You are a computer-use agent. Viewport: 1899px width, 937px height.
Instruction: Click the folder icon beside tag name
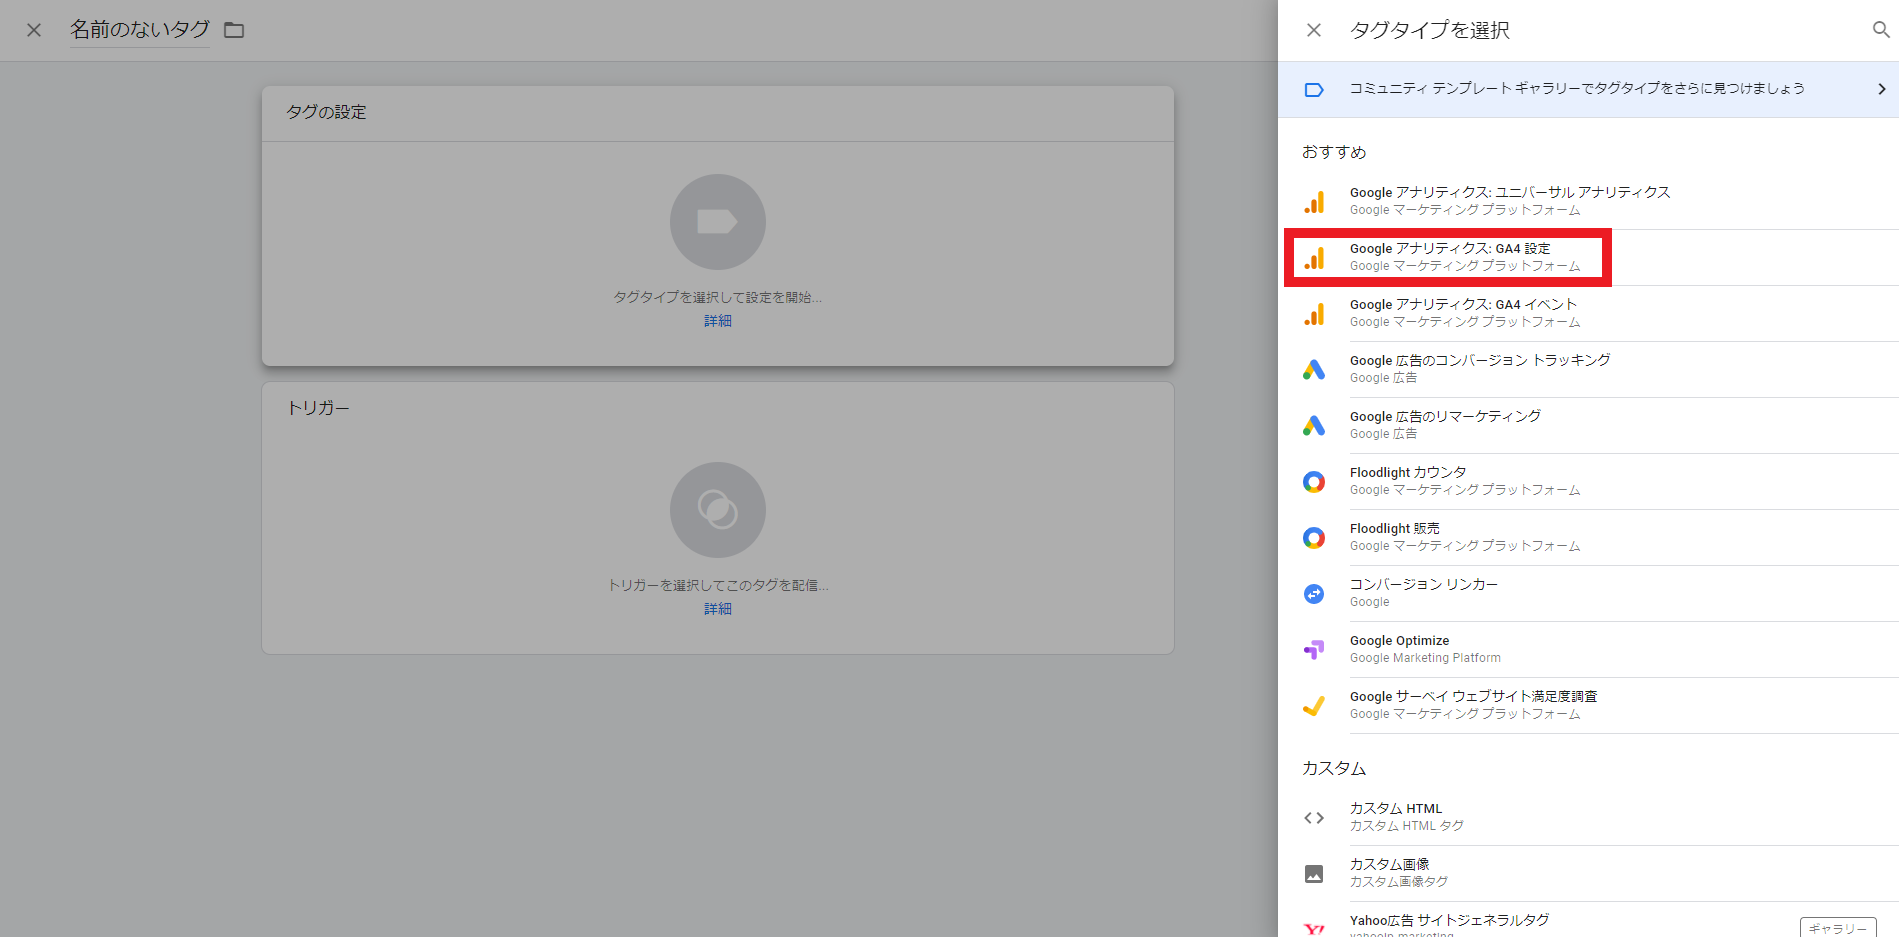(234, 30)
